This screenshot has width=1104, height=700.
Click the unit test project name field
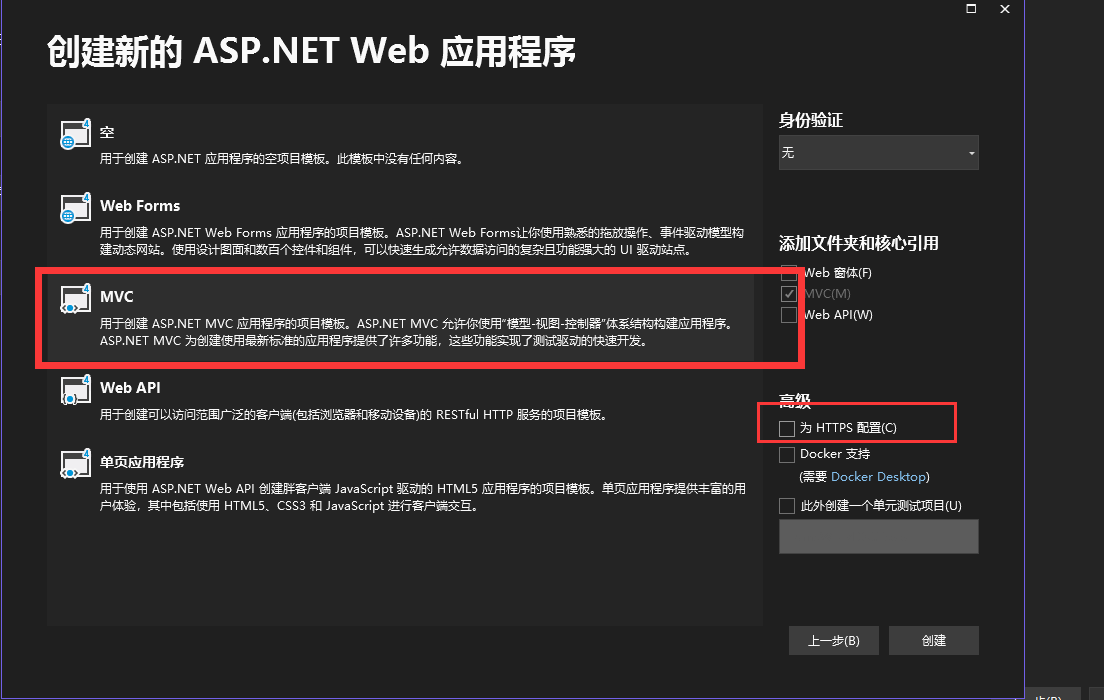(878, 537)
